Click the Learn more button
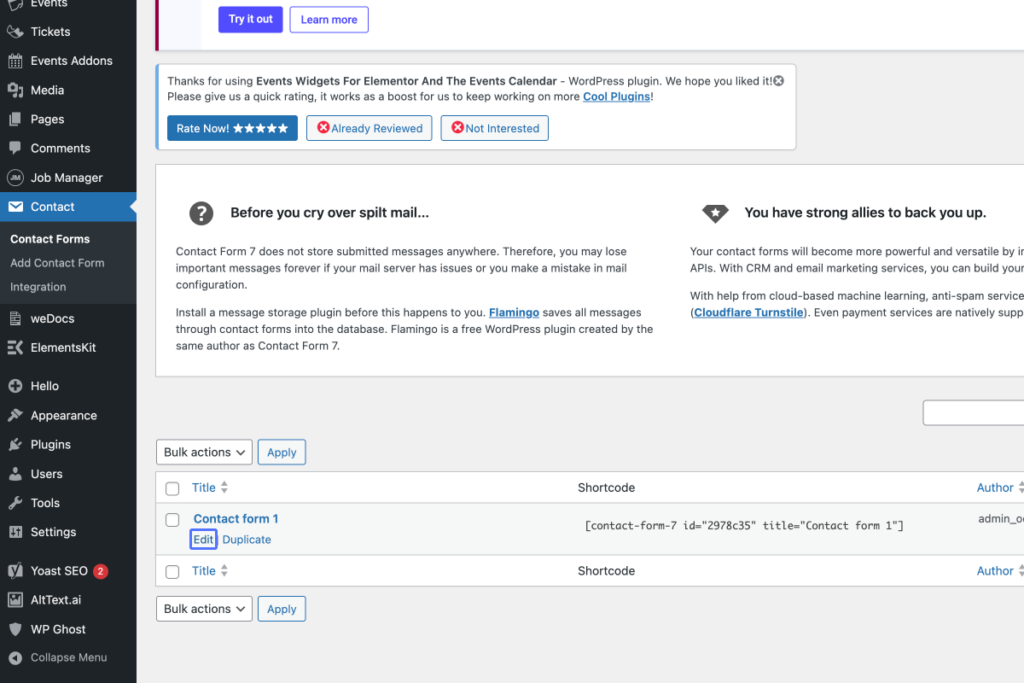1024x683 pixels. [328, 20]
